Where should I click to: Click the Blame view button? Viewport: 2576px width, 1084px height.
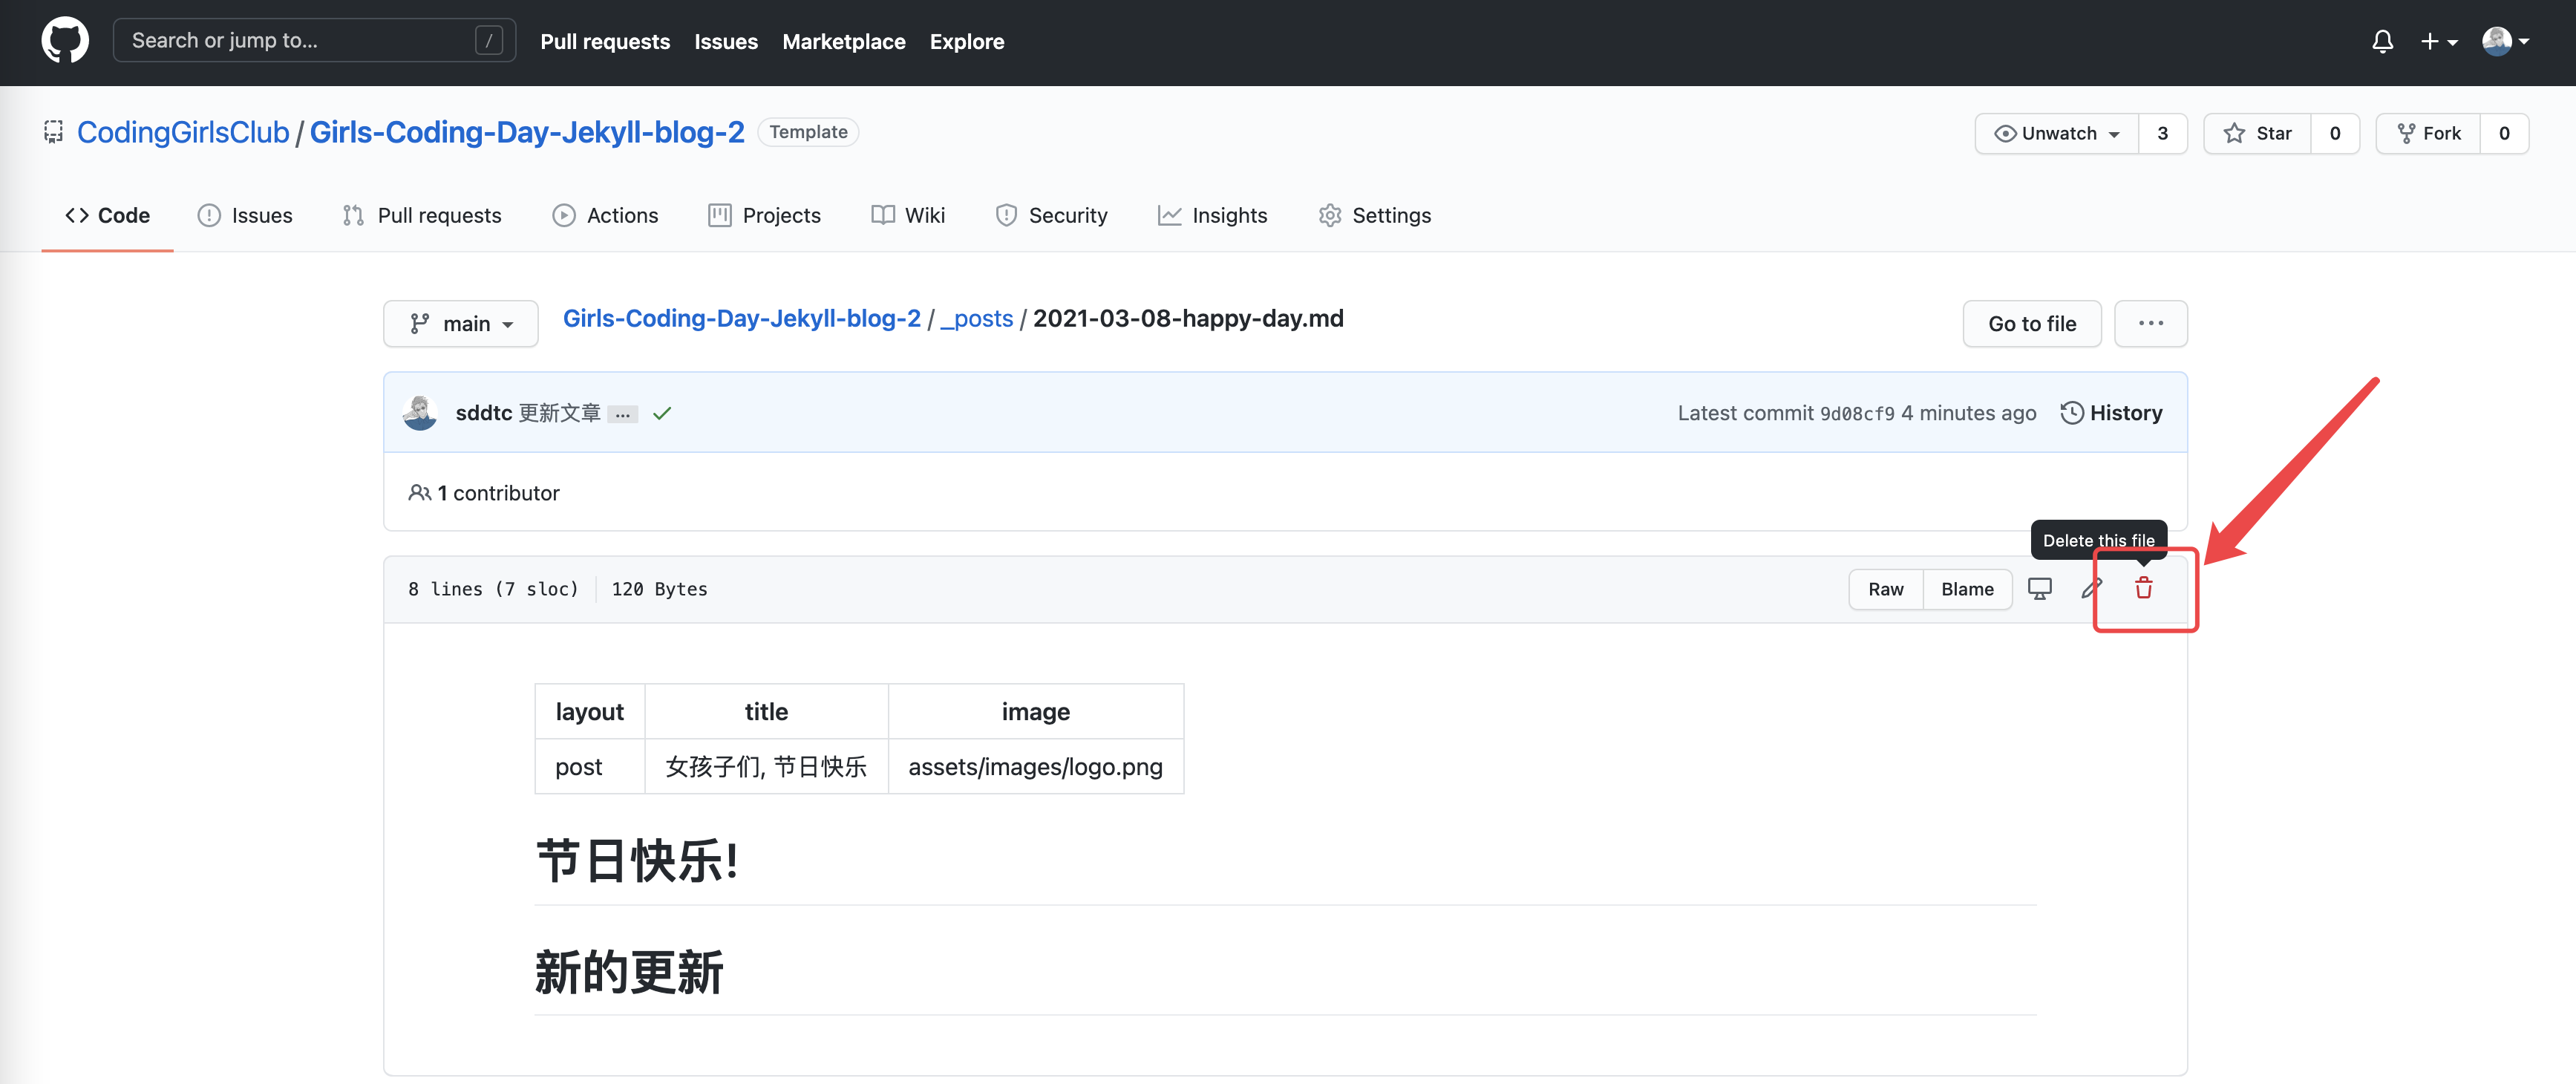1967,588
